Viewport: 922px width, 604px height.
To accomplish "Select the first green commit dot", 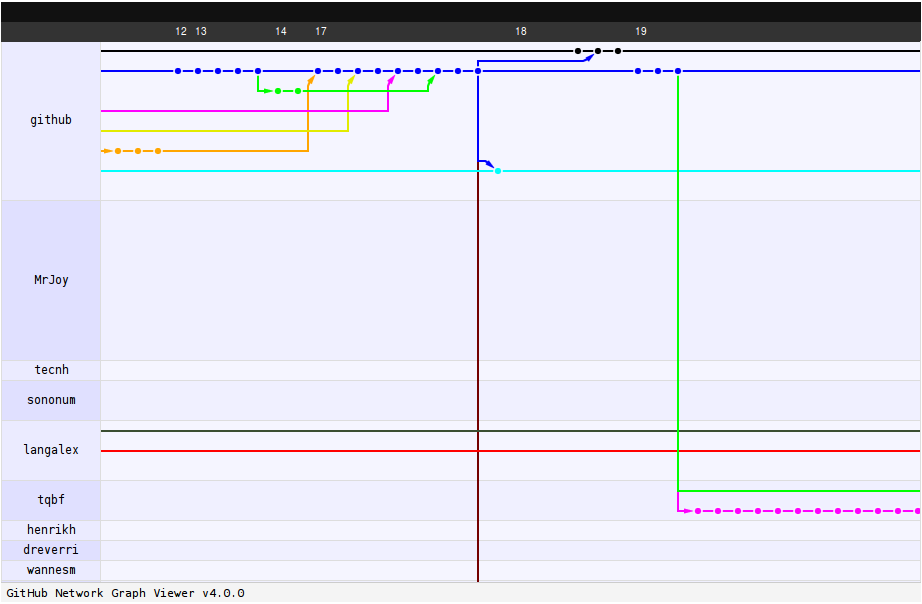I will tap(278, 91).
